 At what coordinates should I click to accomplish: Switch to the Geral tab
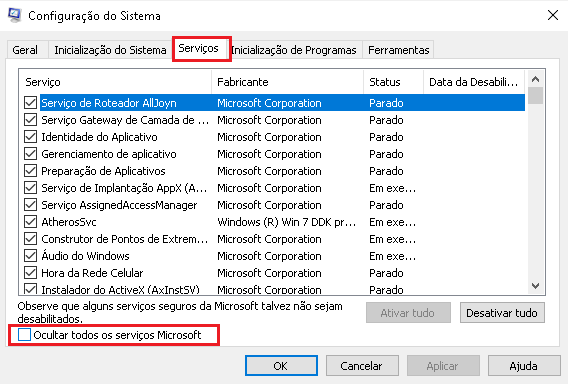pos(25,50)
